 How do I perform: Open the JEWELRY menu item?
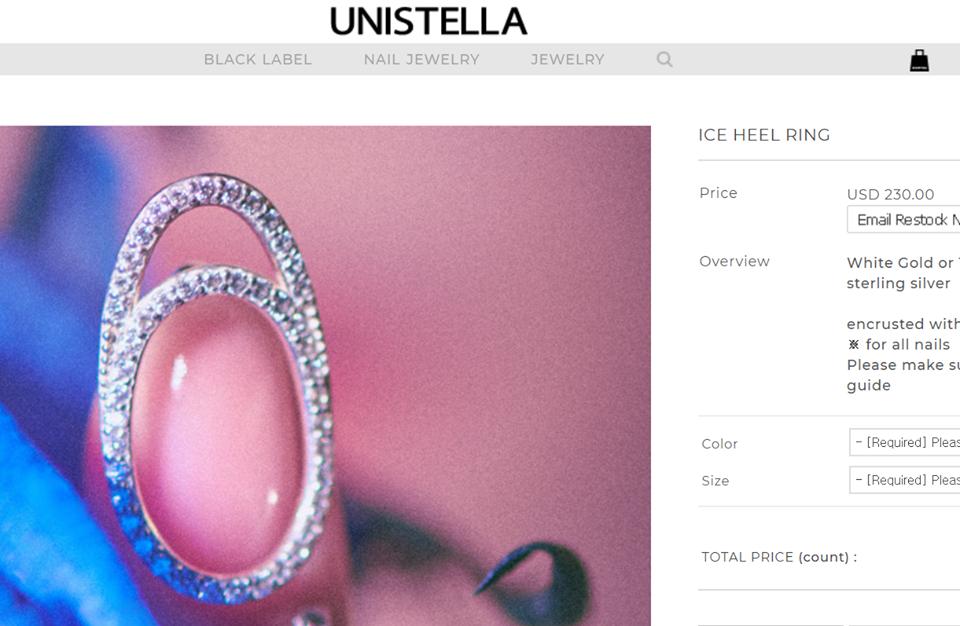click(x=568, y=59)
